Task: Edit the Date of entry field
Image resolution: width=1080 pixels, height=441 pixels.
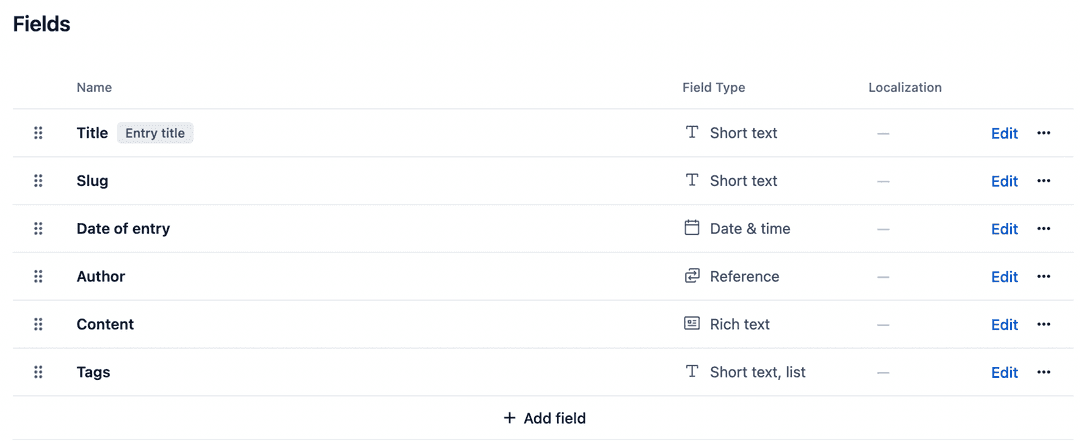Action: tap(1004, 229)
